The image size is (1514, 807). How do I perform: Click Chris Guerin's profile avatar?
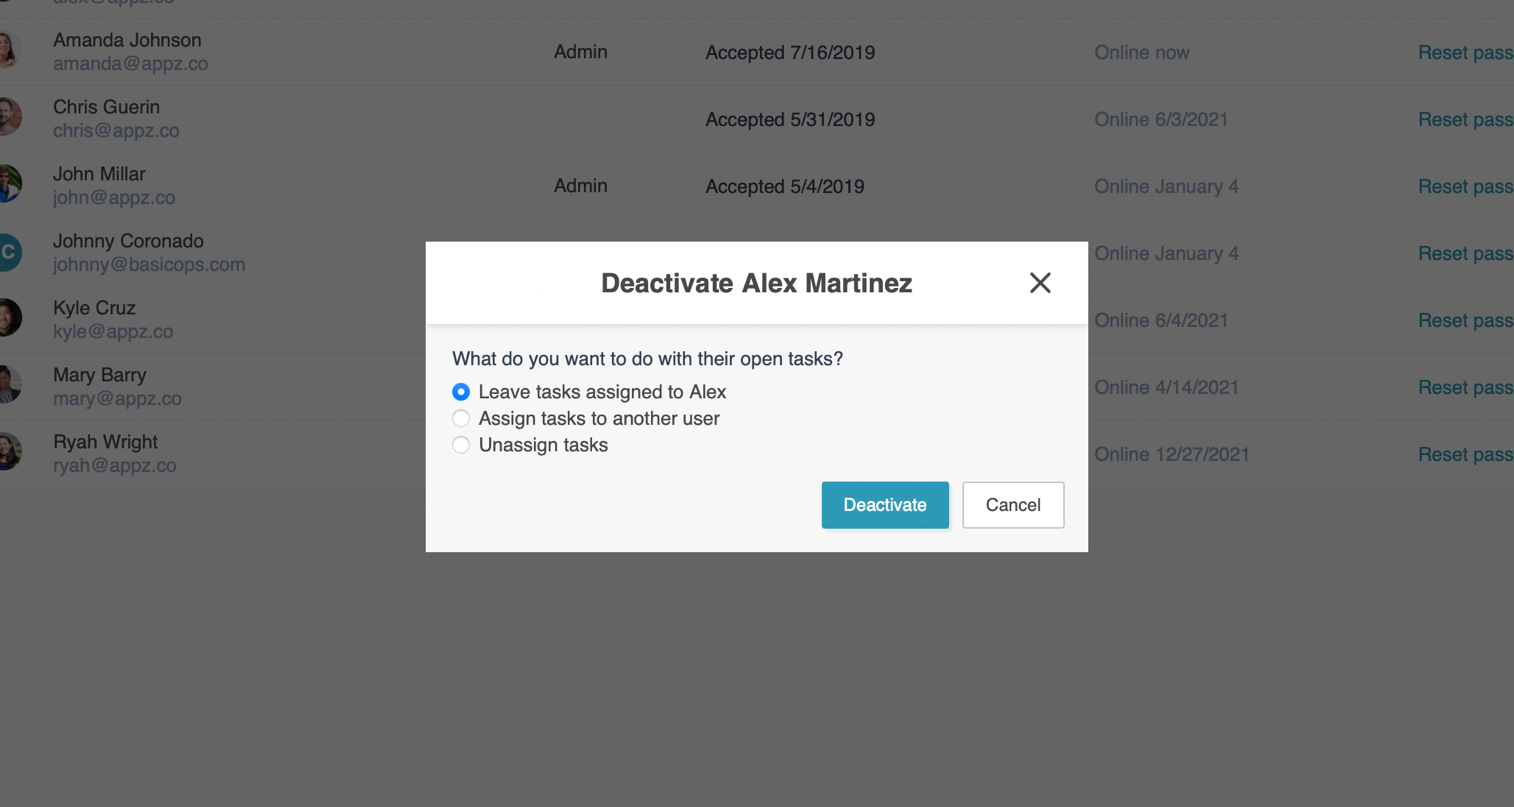[x=8, y=118]
